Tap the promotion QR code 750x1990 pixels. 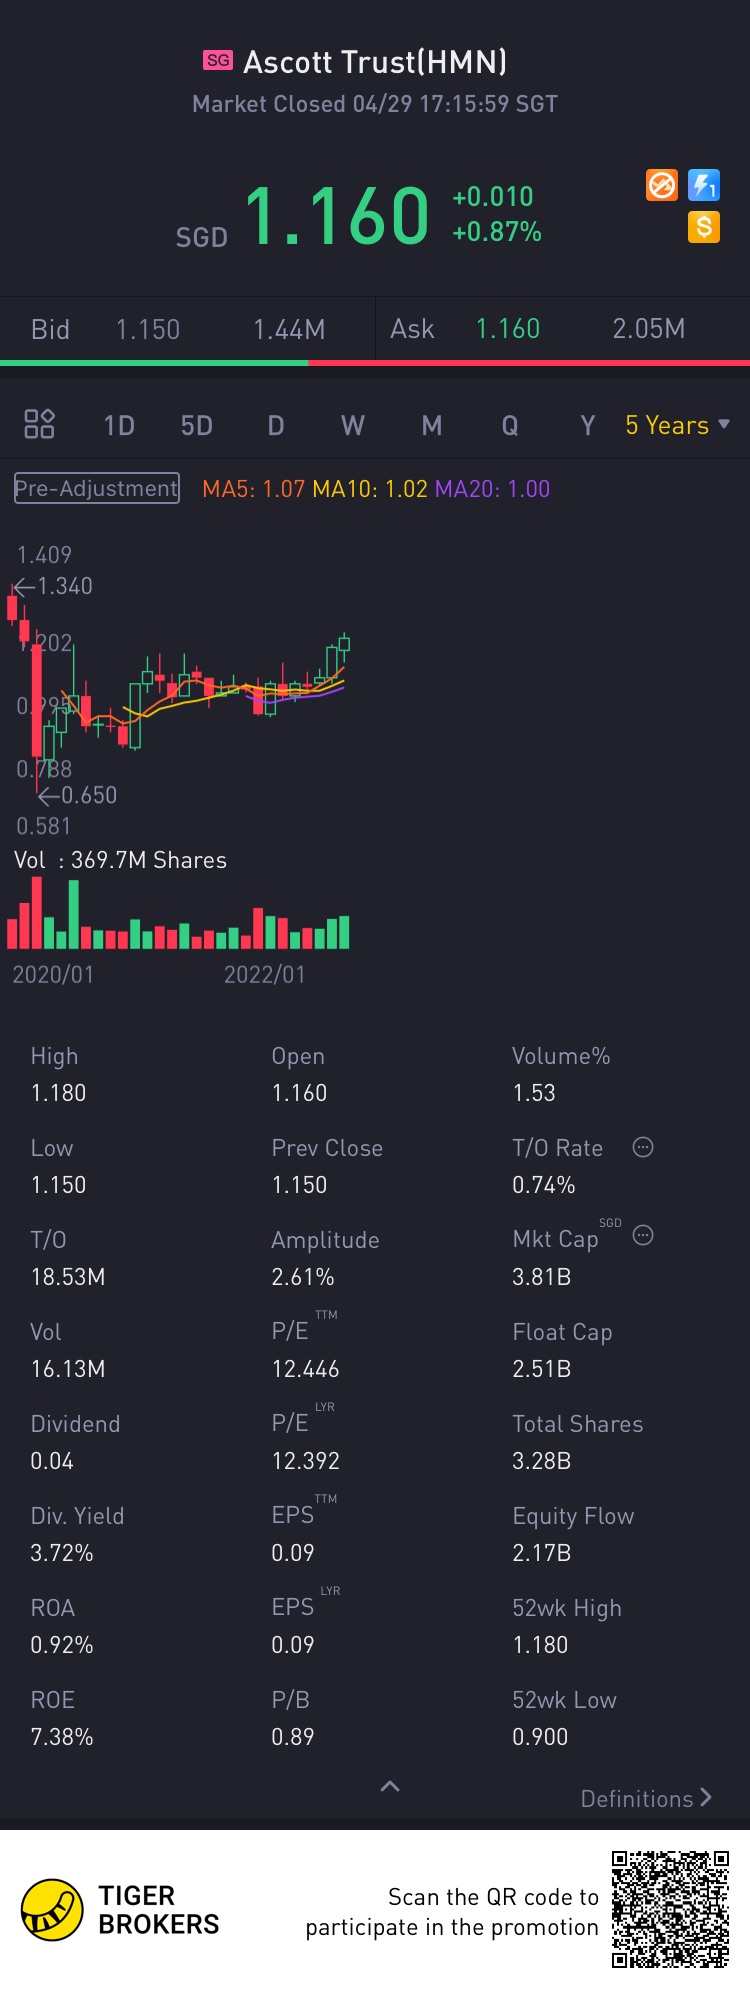(x=671, y=1909)
